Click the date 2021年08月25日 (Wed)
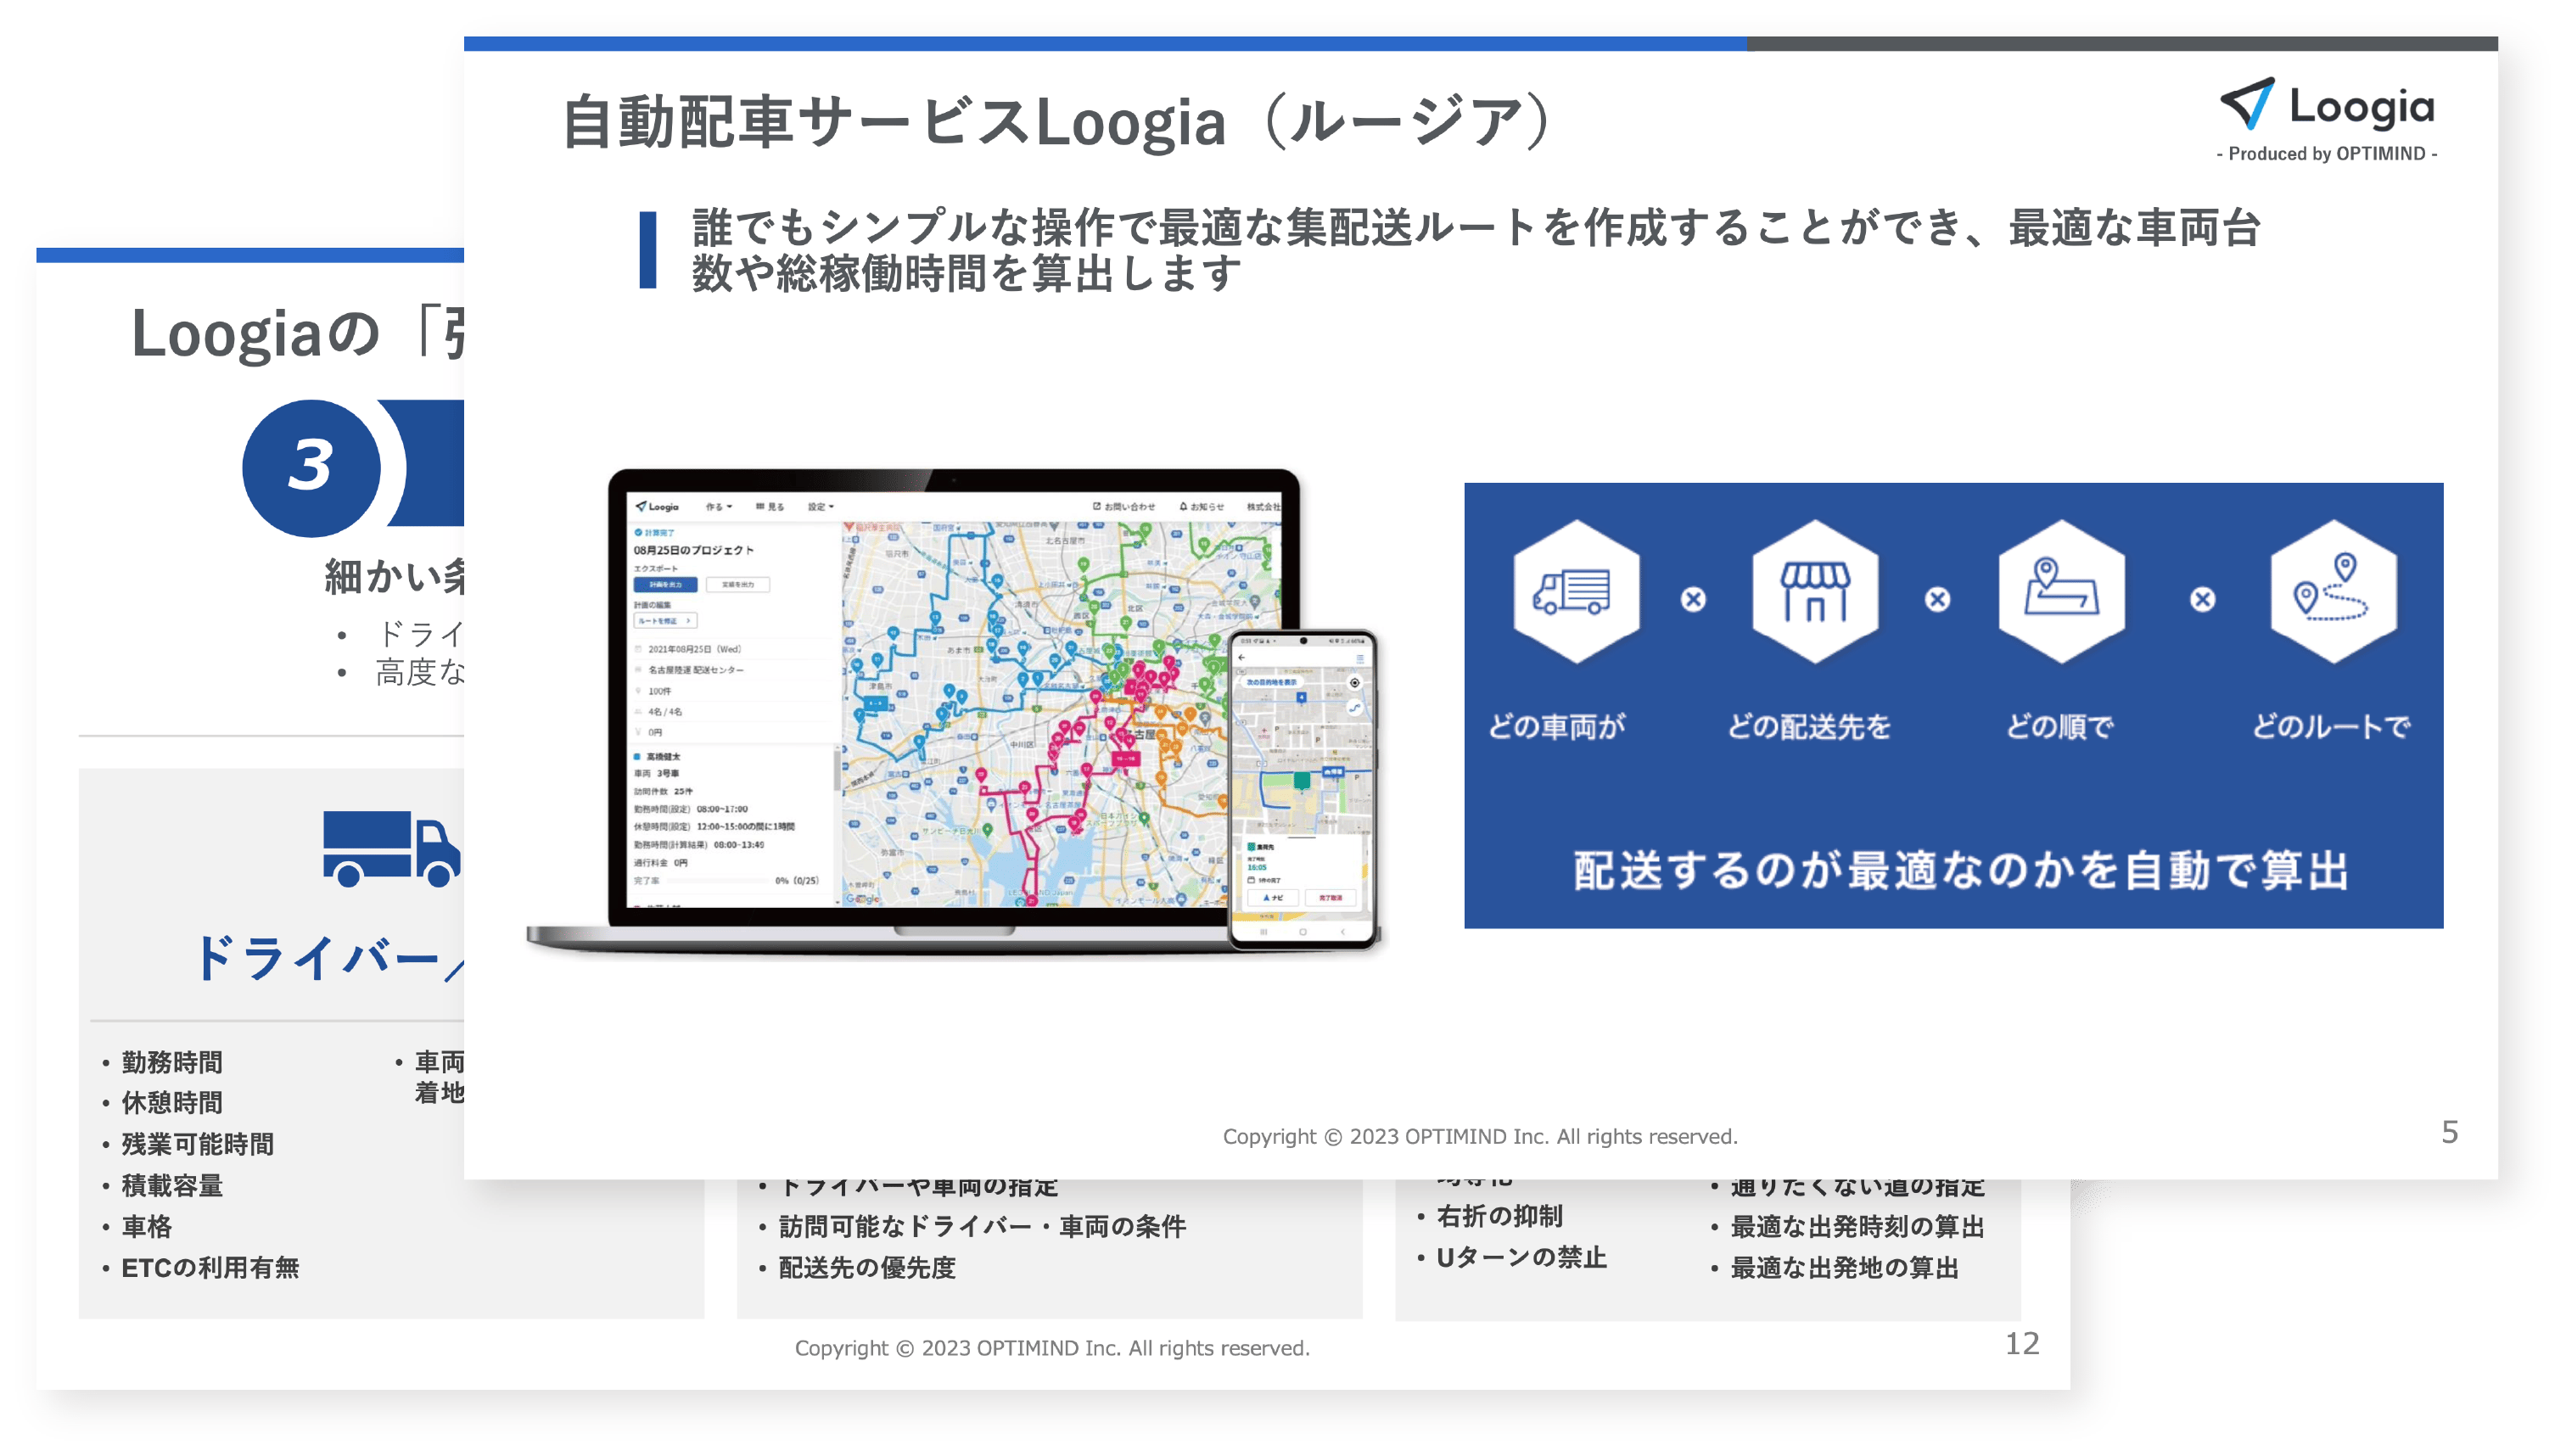Viewport: 2566px width, 1456px height. tap(694, 649)
